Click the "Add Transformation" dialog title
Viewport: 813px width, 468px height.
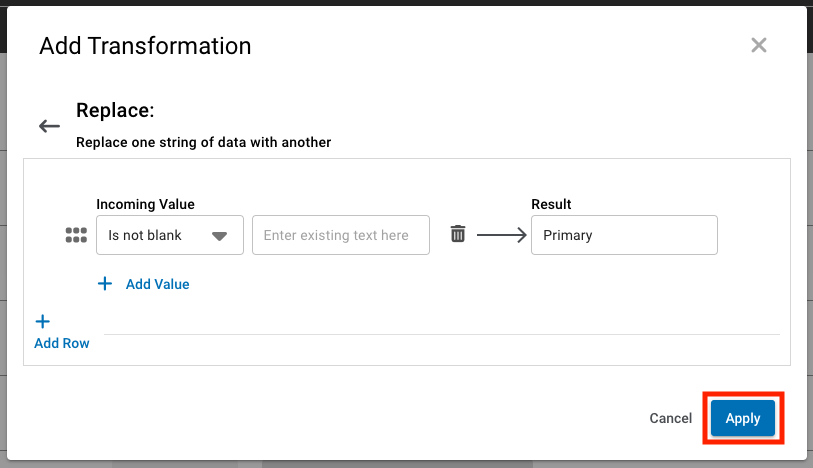tap(145, 46)
